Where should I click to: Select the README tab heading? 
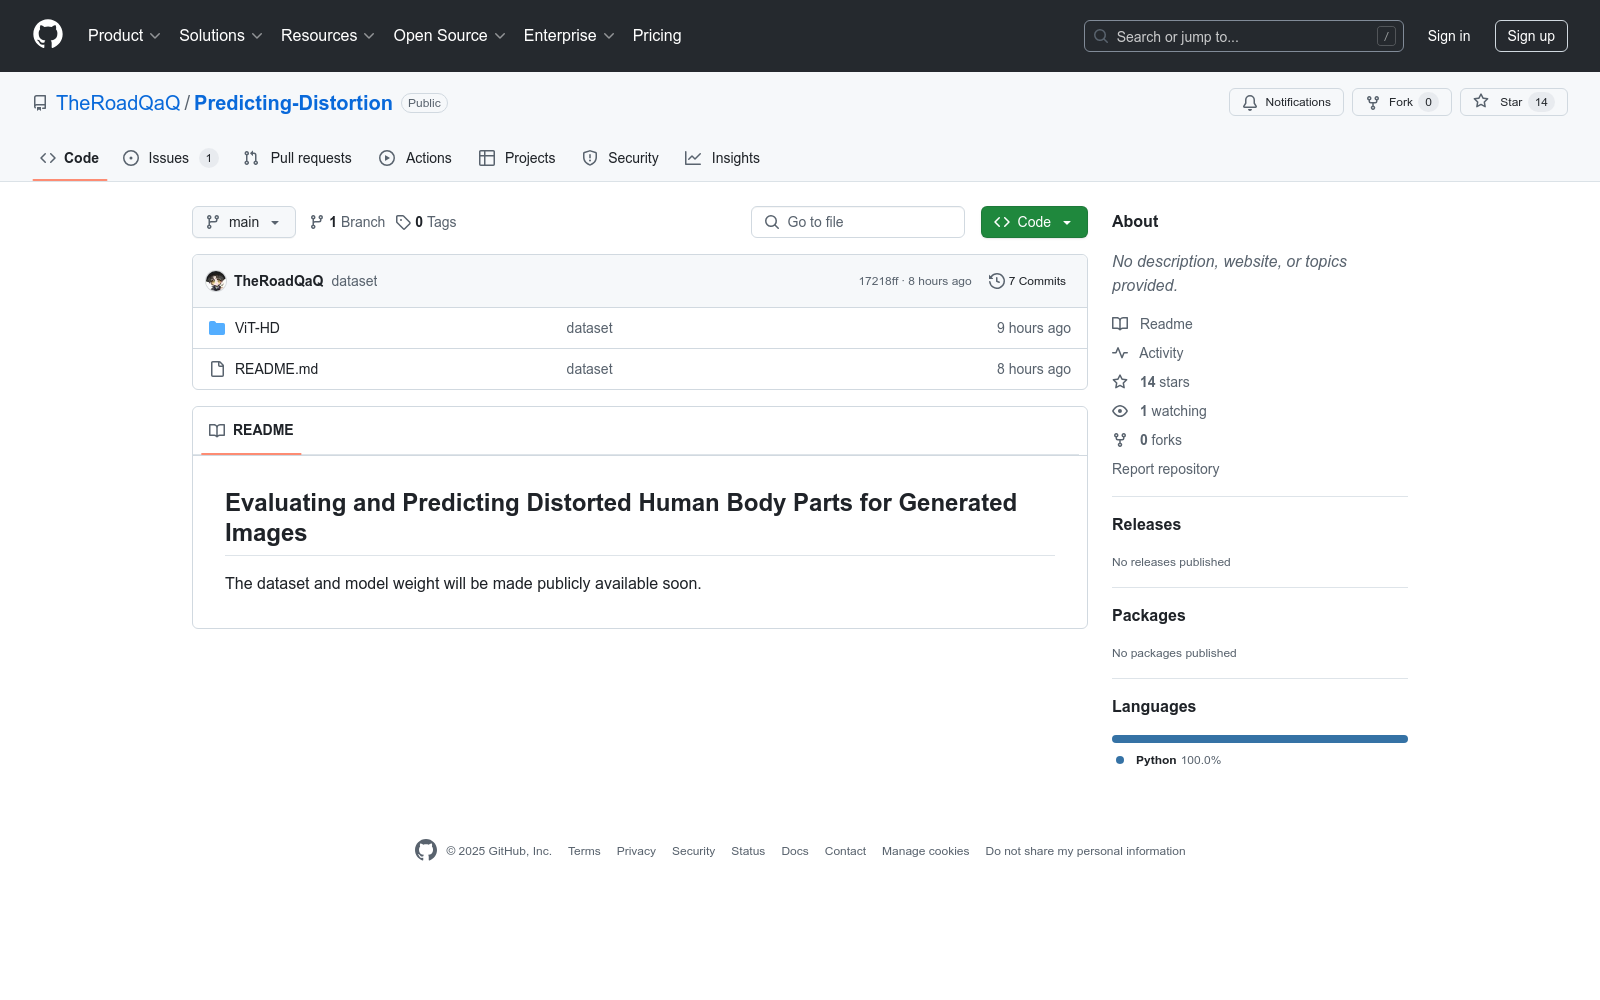pyautogui.click(x=251, y=430)
